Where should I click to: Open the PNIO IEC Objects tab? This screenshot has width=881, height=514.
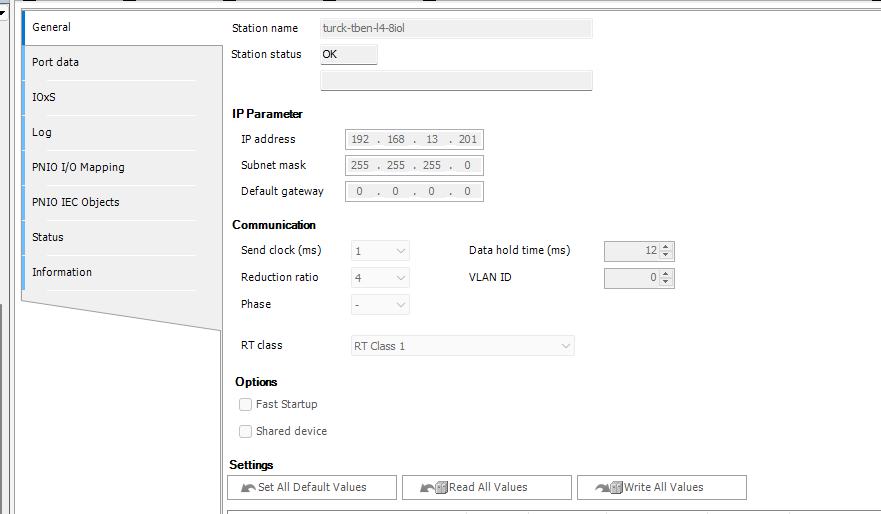122,202
